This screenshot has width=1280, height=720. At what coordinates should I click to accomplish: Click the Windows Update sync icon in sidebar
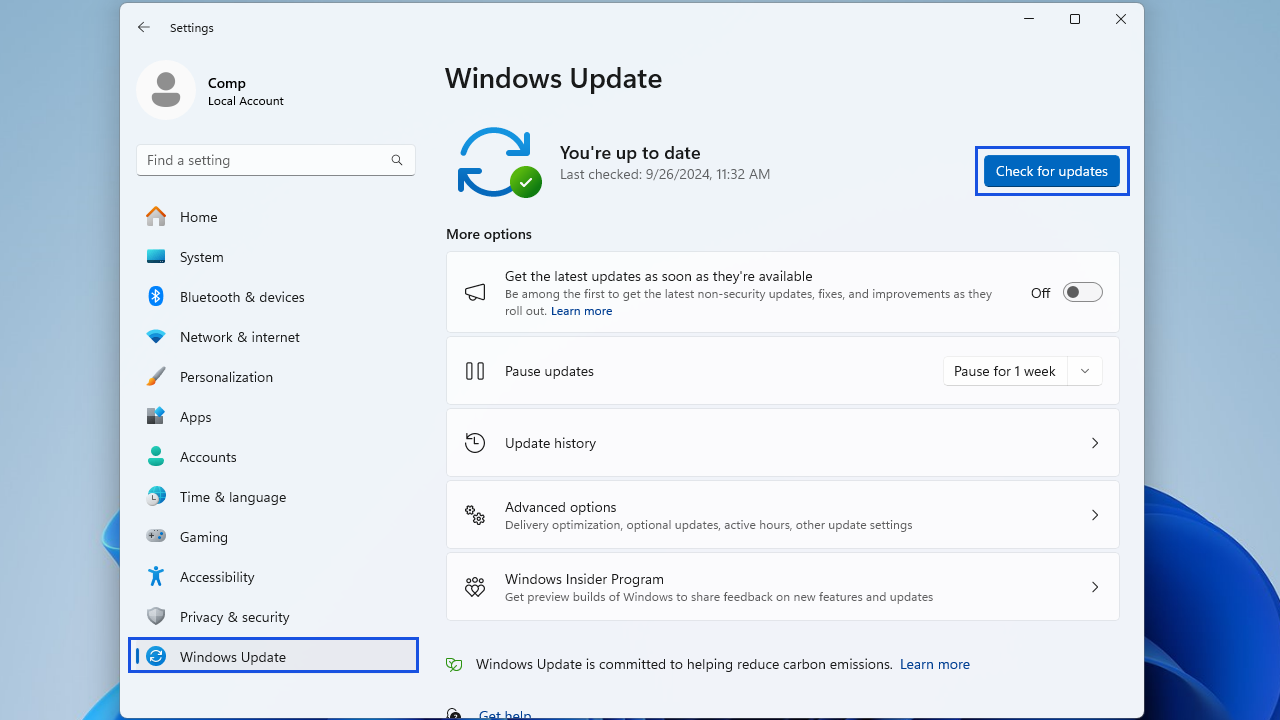click(x=156, y=656)
